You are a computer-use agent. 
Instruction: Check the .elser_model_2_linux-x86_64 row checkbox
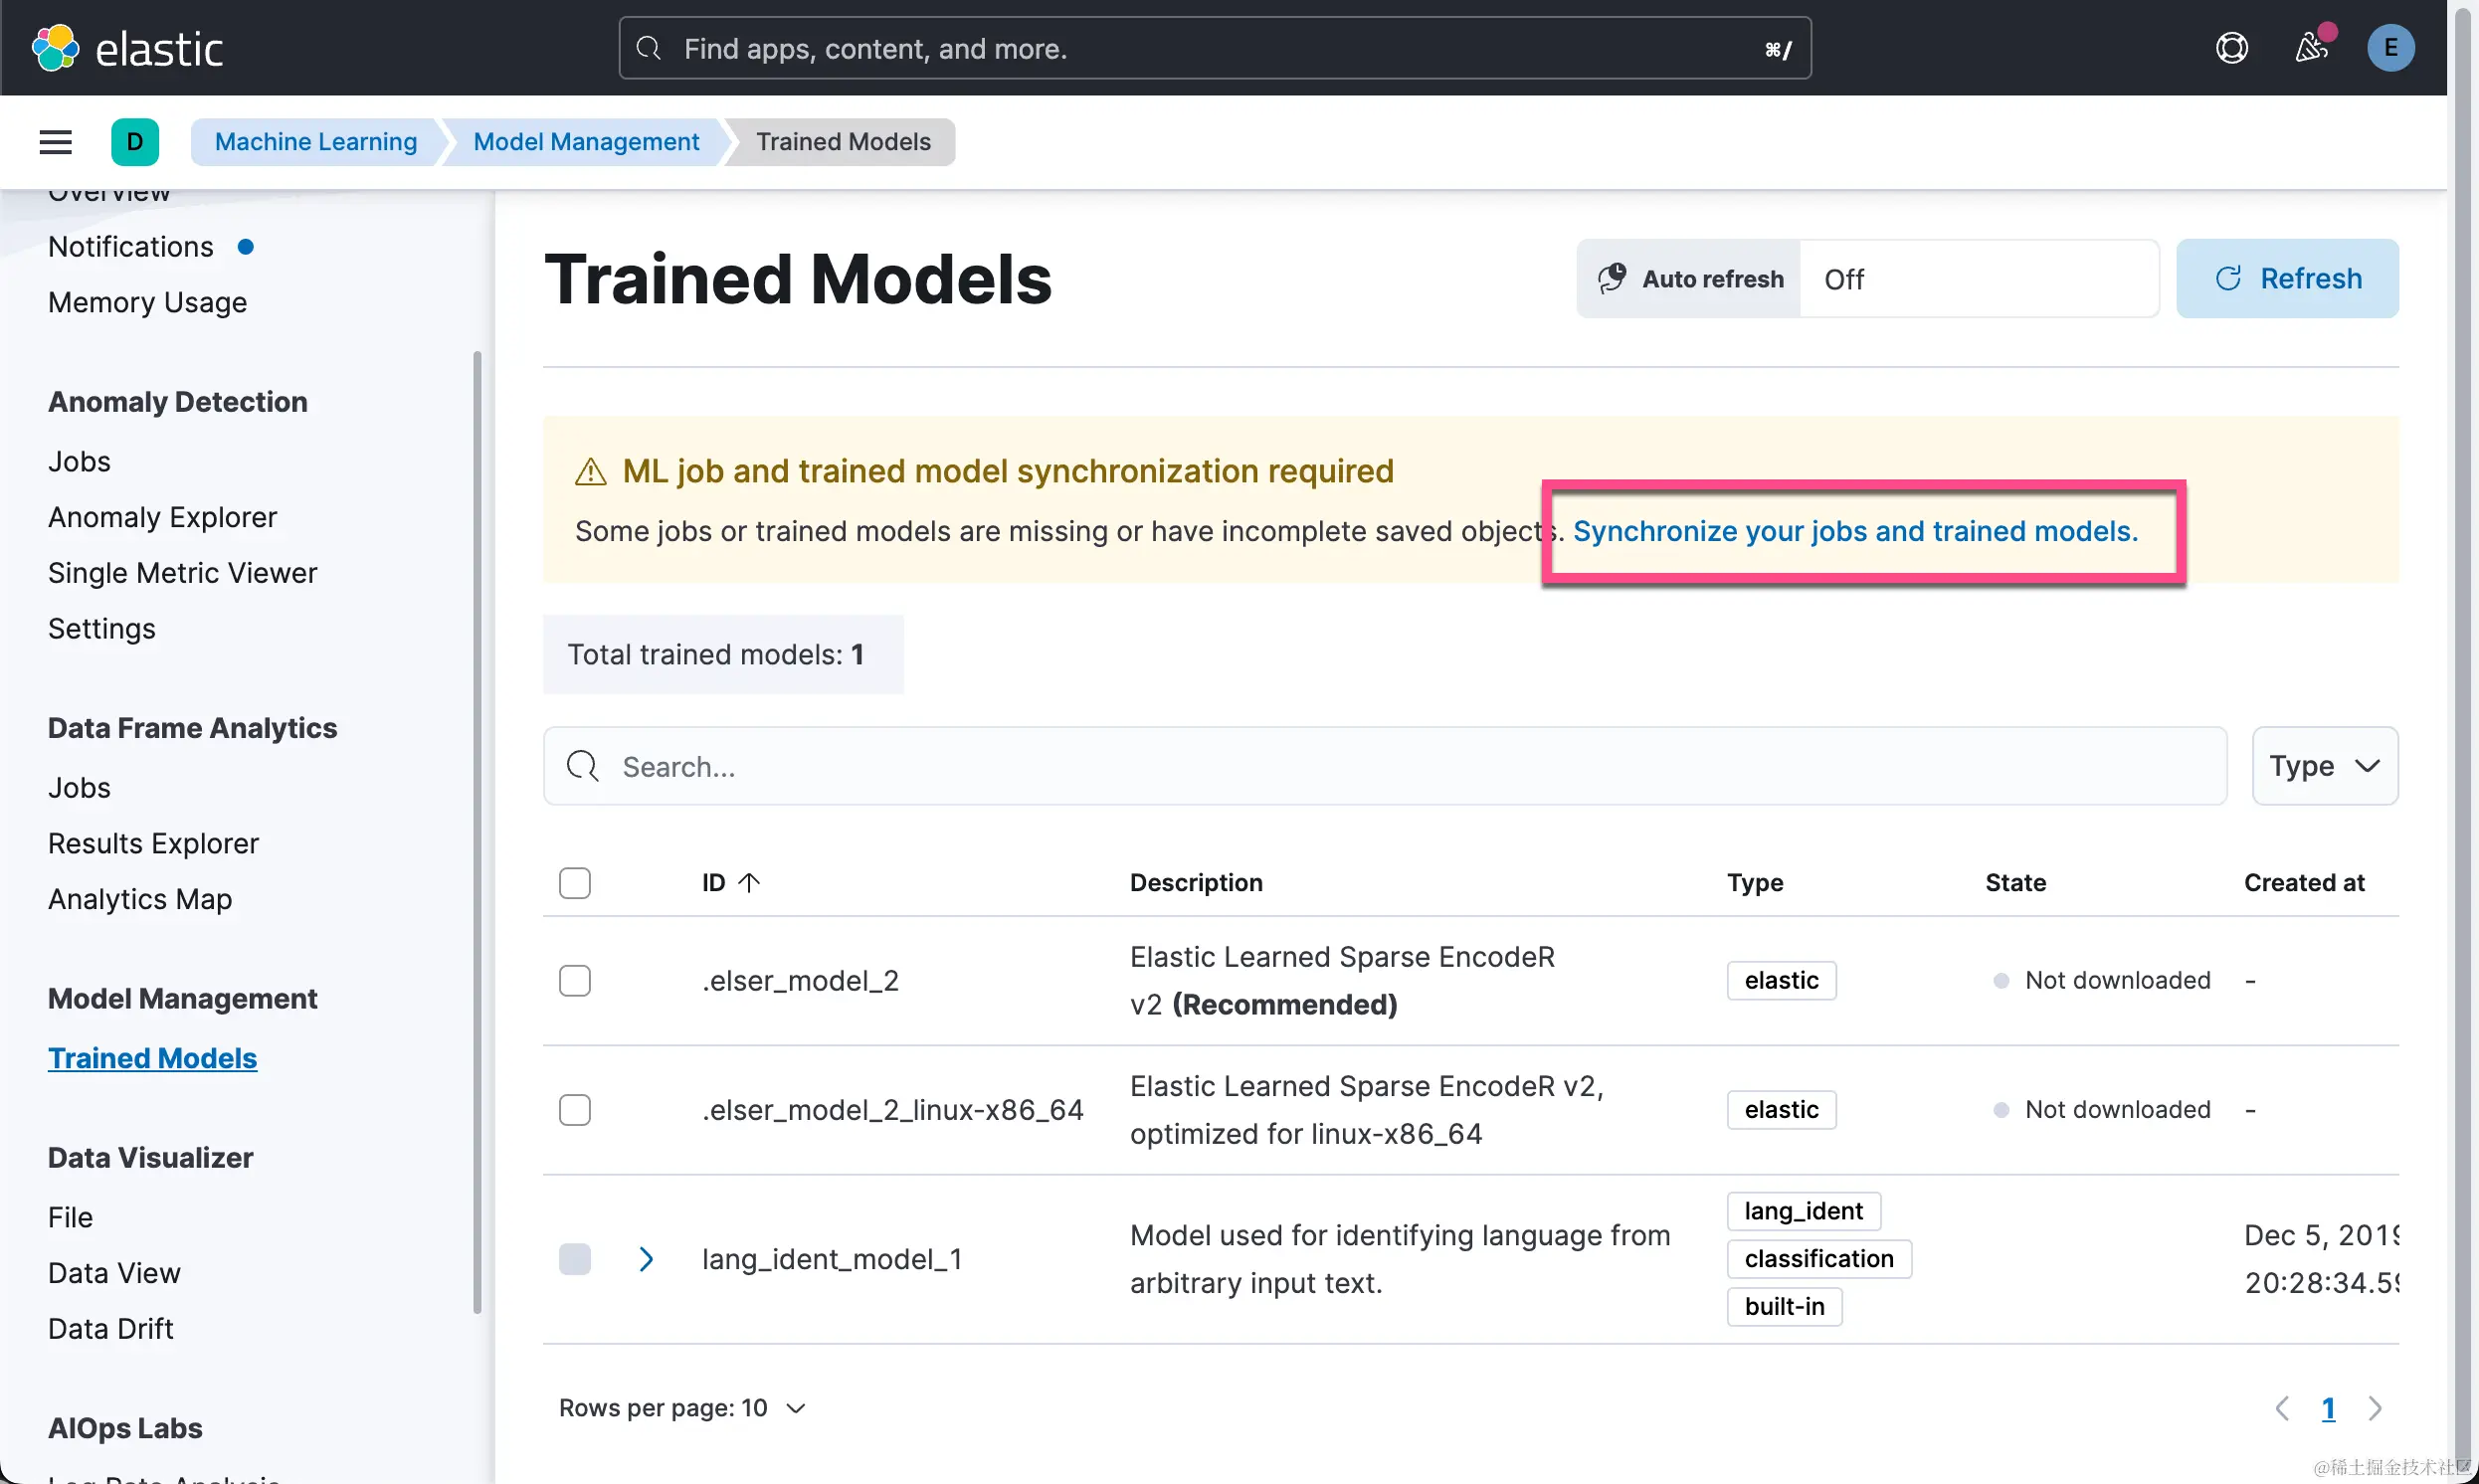[x=575, y=1109]
